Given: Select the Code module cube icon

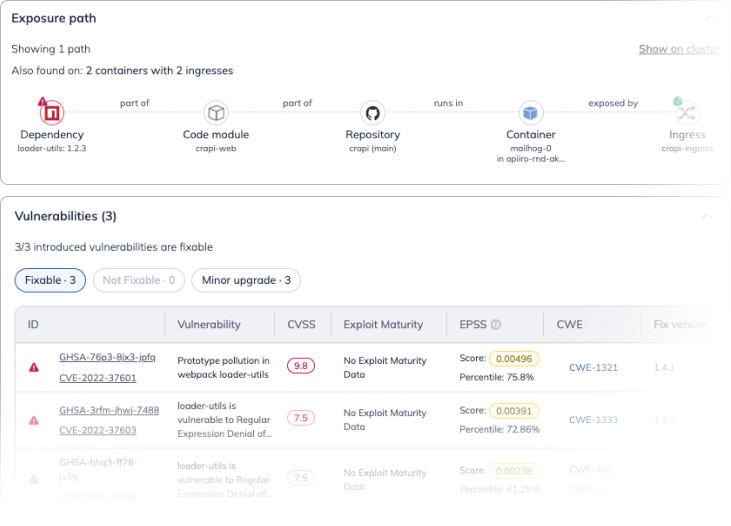Looking at the screenshot, I should [215, 112].
